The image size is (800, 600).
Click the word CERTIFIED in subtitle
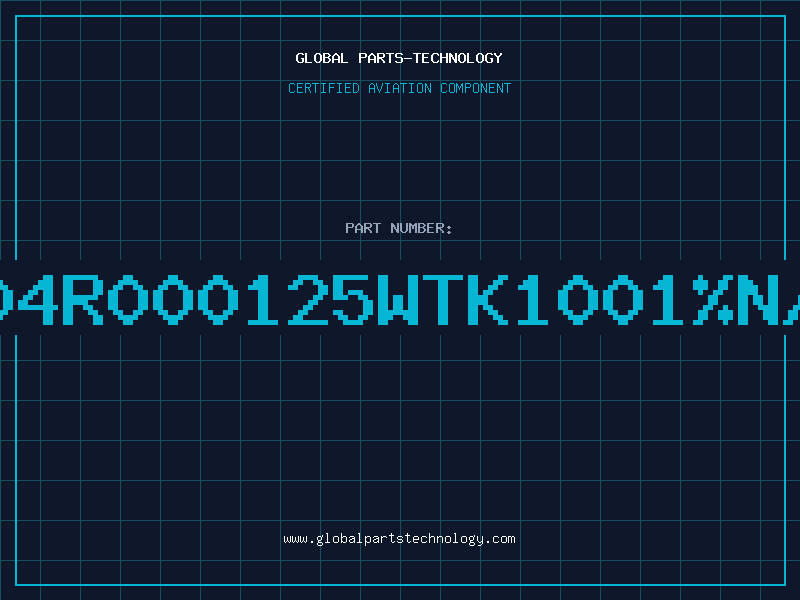coord(324,88)
